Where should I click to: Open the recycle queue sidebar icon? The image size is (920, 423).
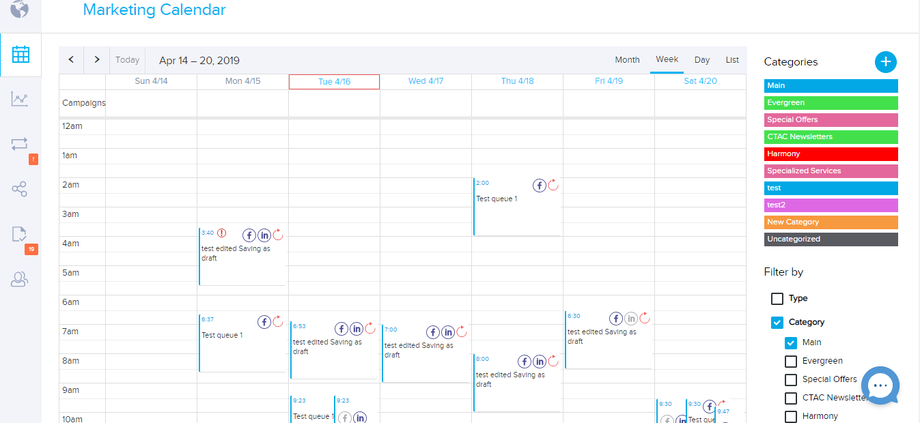coord(19,144)
